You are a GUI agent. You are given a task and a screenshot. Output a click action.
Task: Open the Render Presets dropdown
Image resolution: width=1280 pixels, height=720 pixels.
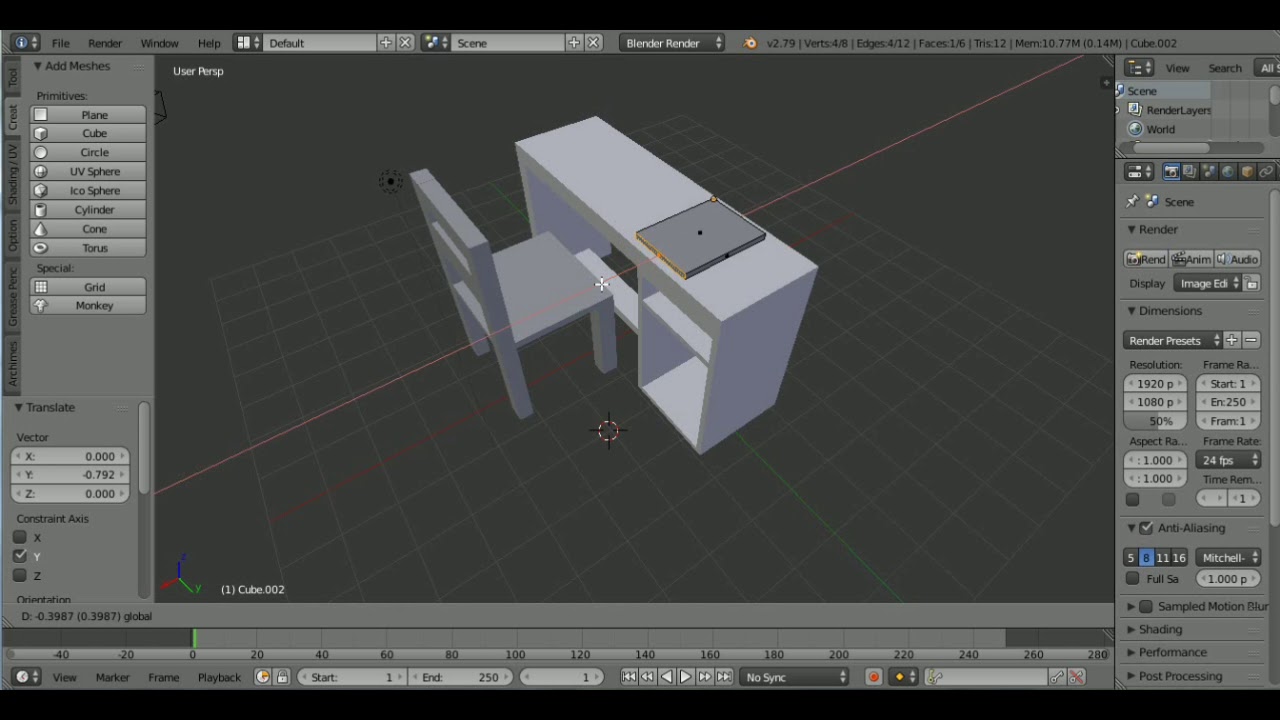(x=1173, y=341)
